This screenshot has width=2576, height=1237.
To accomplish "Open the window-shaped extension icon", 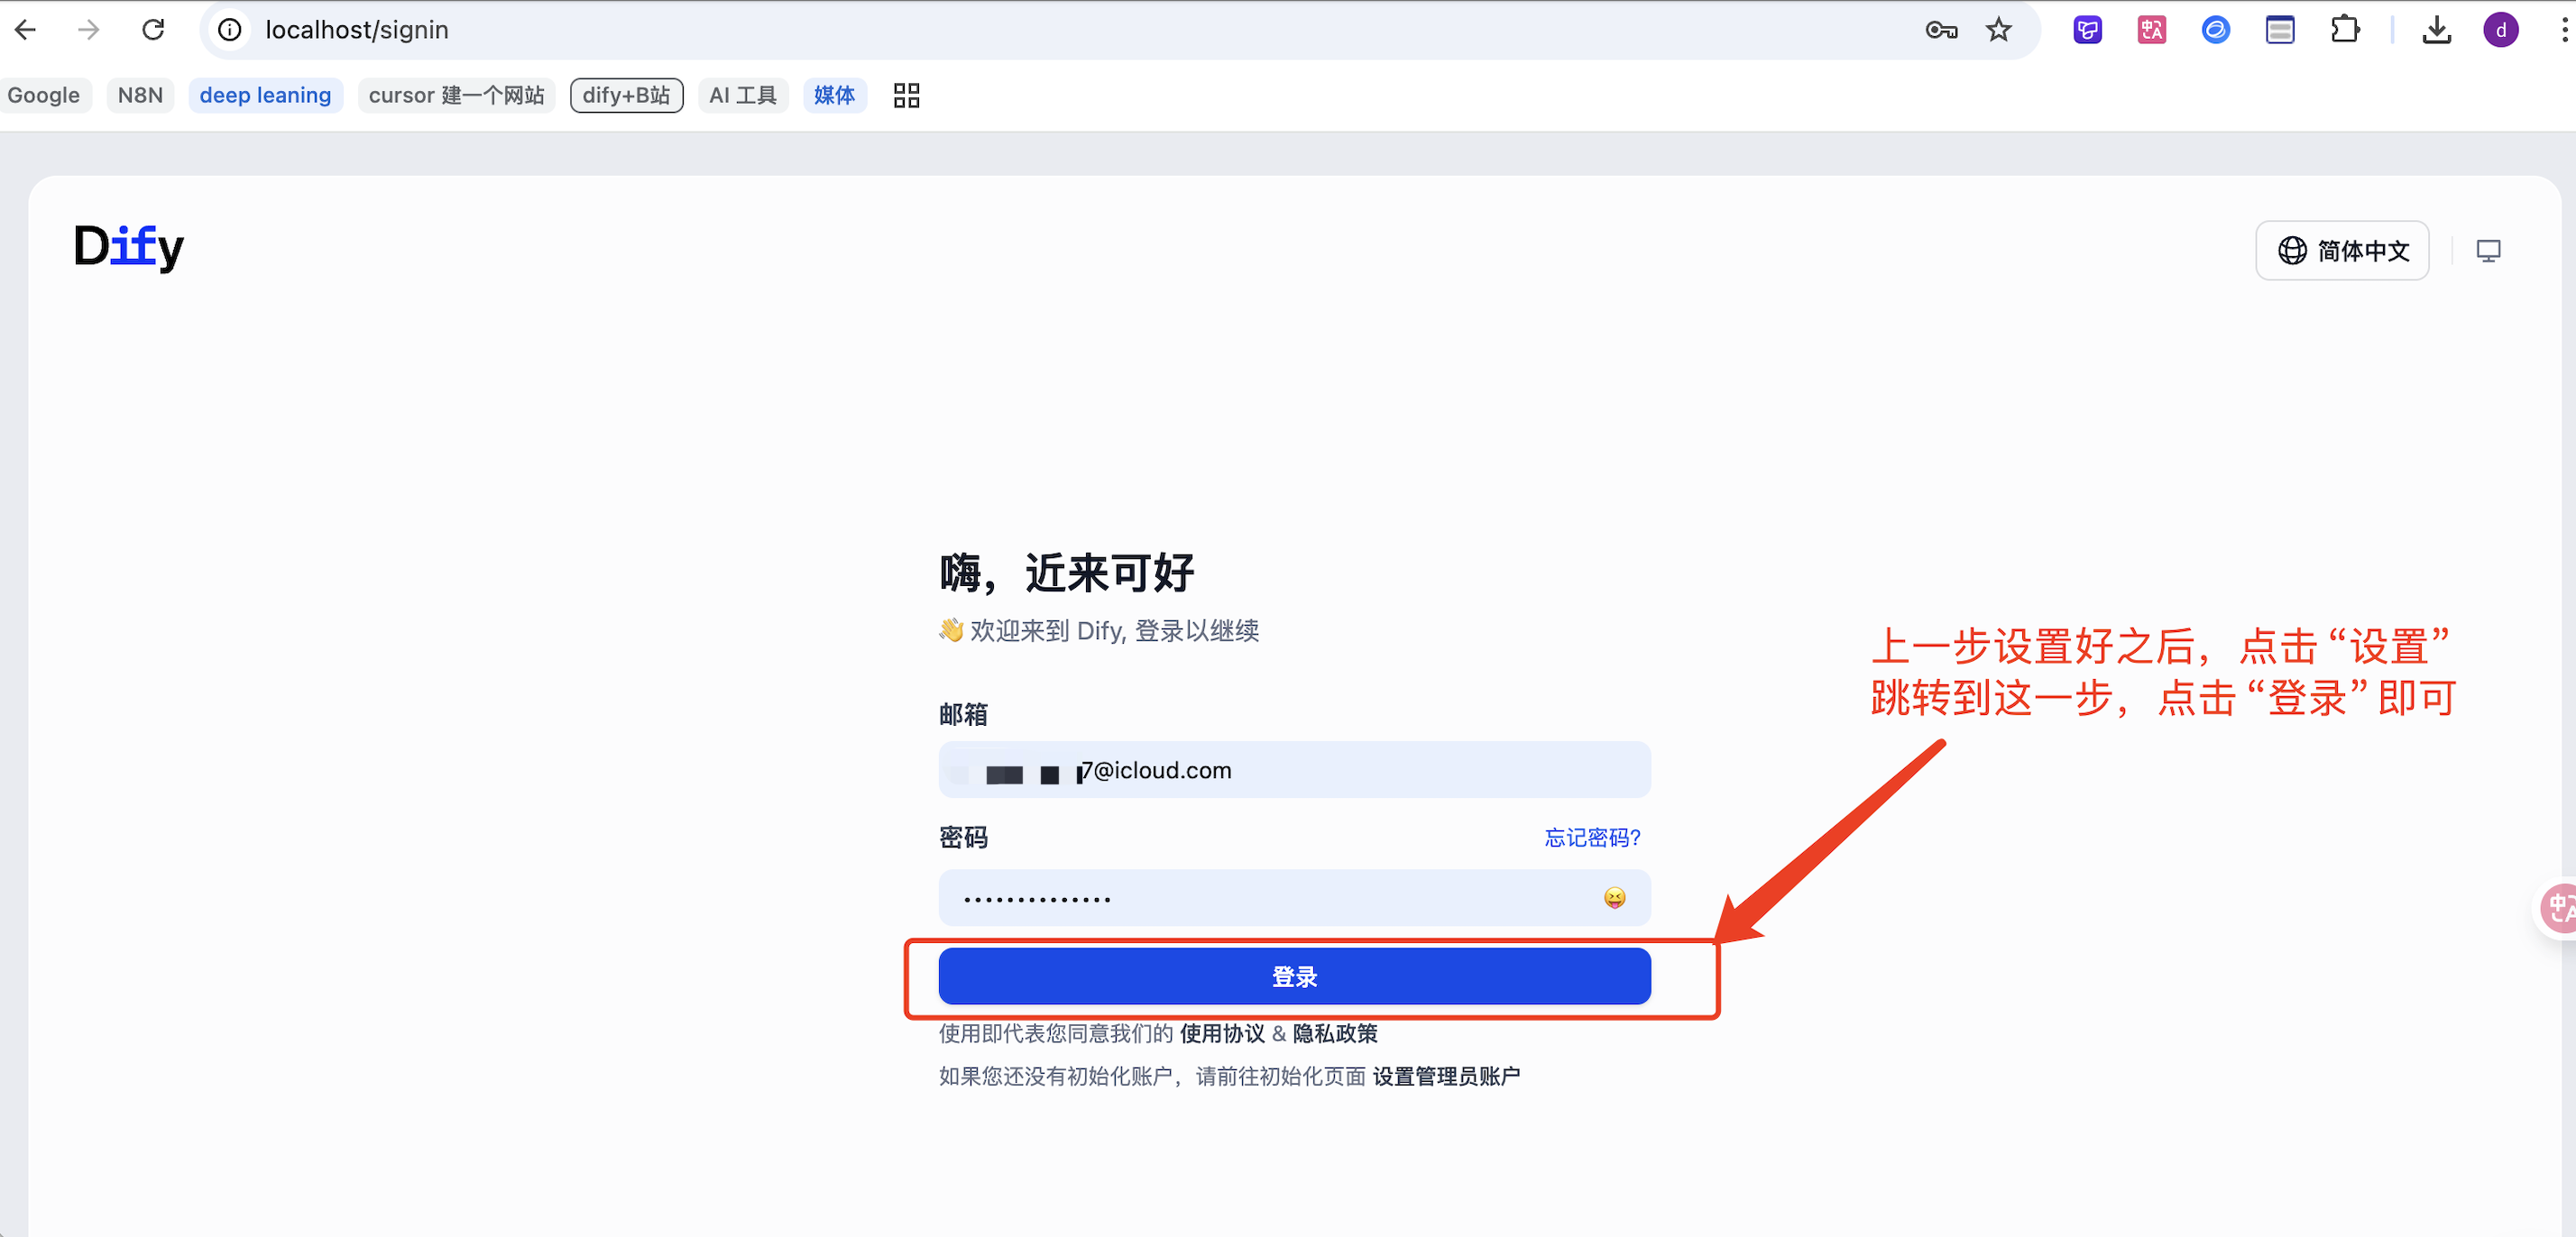I will pyautogui.click(x=2280, y=30).
